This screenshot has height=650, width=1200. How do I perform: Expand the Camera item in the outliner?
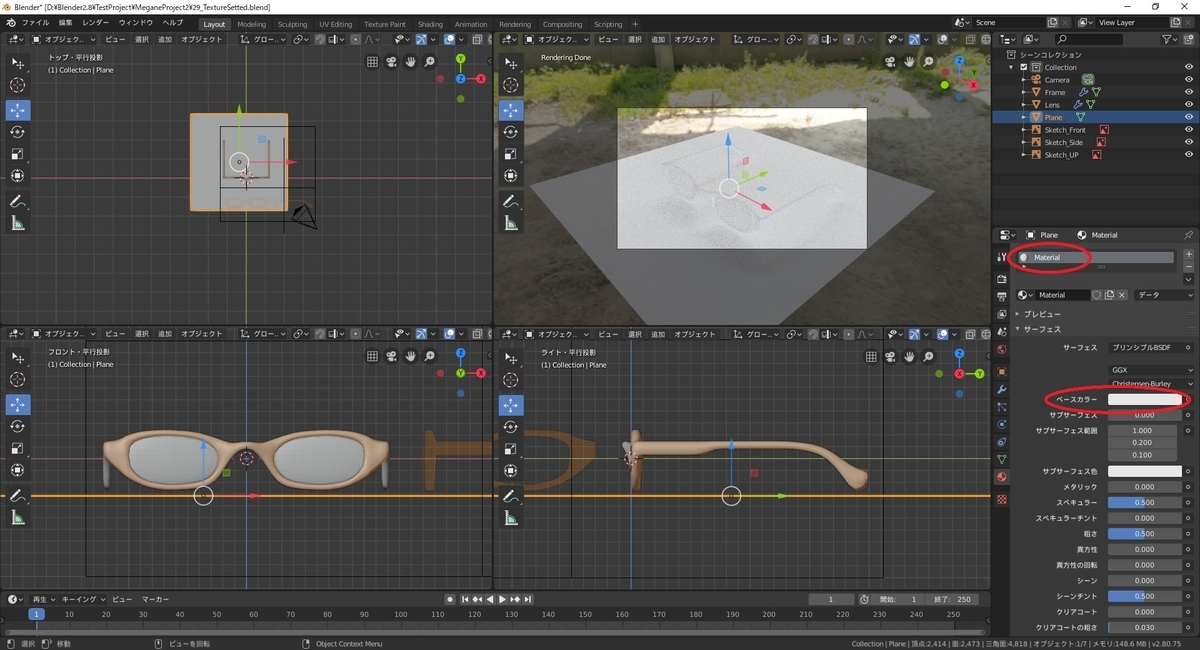click(x=1024, y=80)
